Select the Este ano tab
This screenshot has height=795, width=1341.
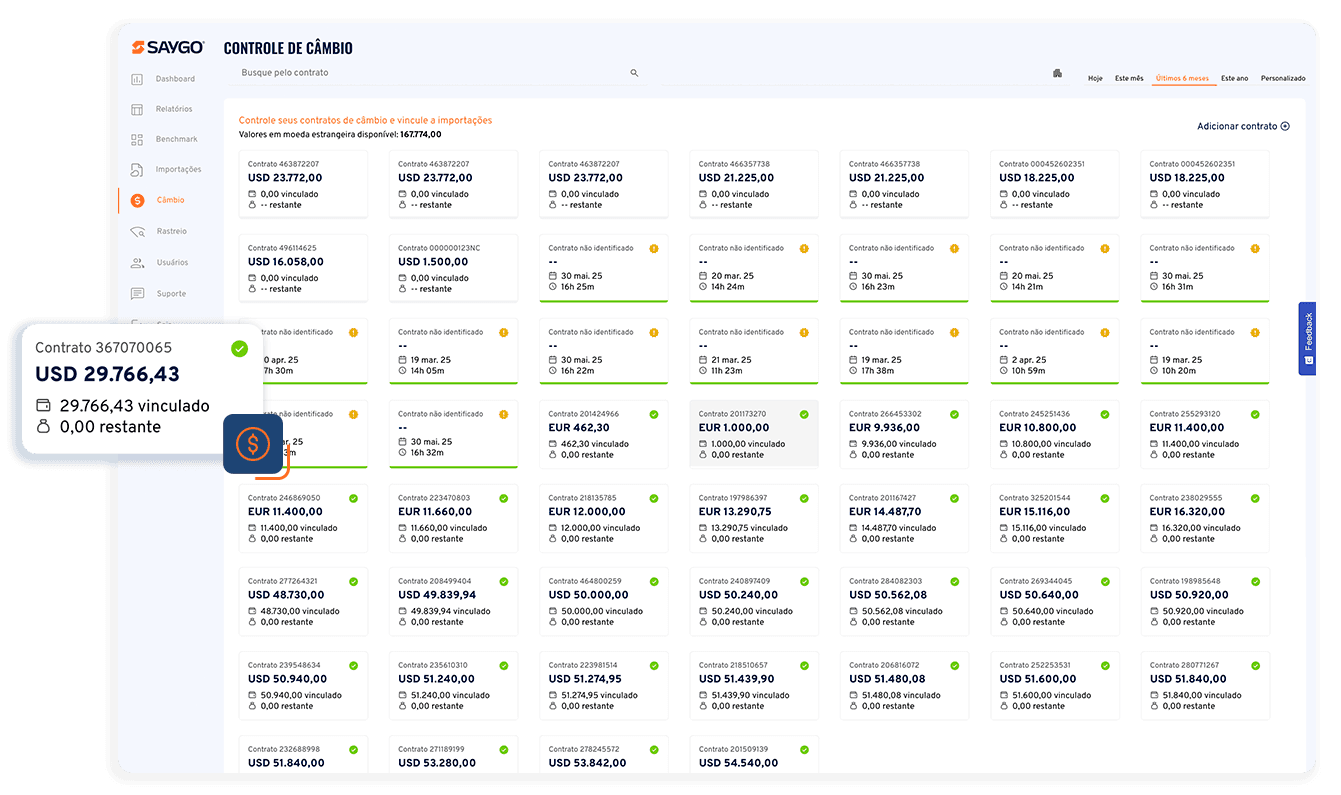[1234, 78]
